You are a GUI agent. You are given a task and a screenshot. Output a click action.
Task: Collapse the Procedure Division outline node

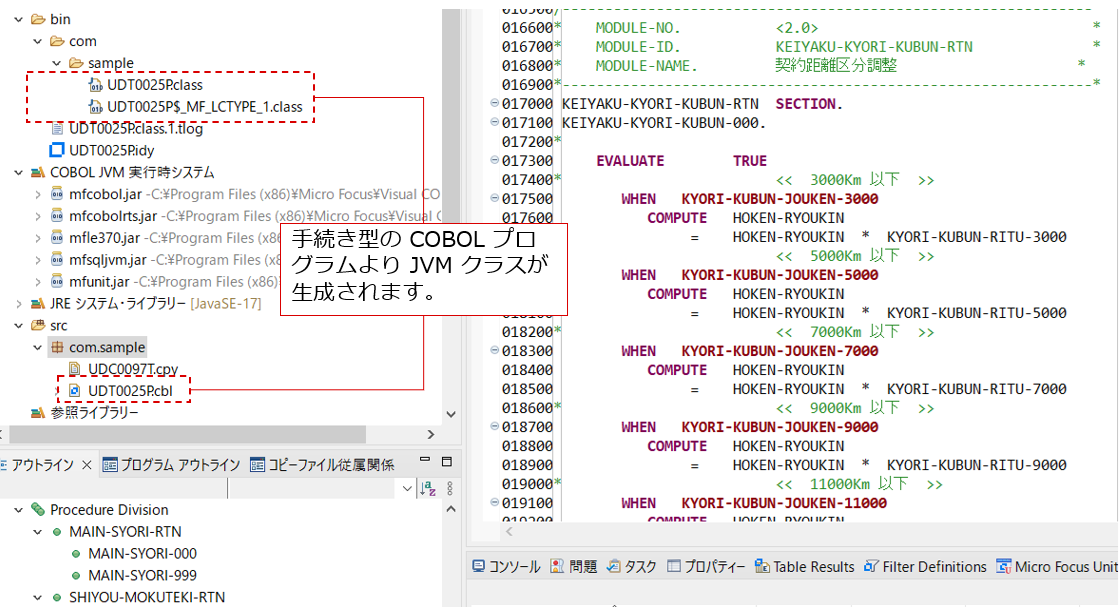click(x=19, y=510)
